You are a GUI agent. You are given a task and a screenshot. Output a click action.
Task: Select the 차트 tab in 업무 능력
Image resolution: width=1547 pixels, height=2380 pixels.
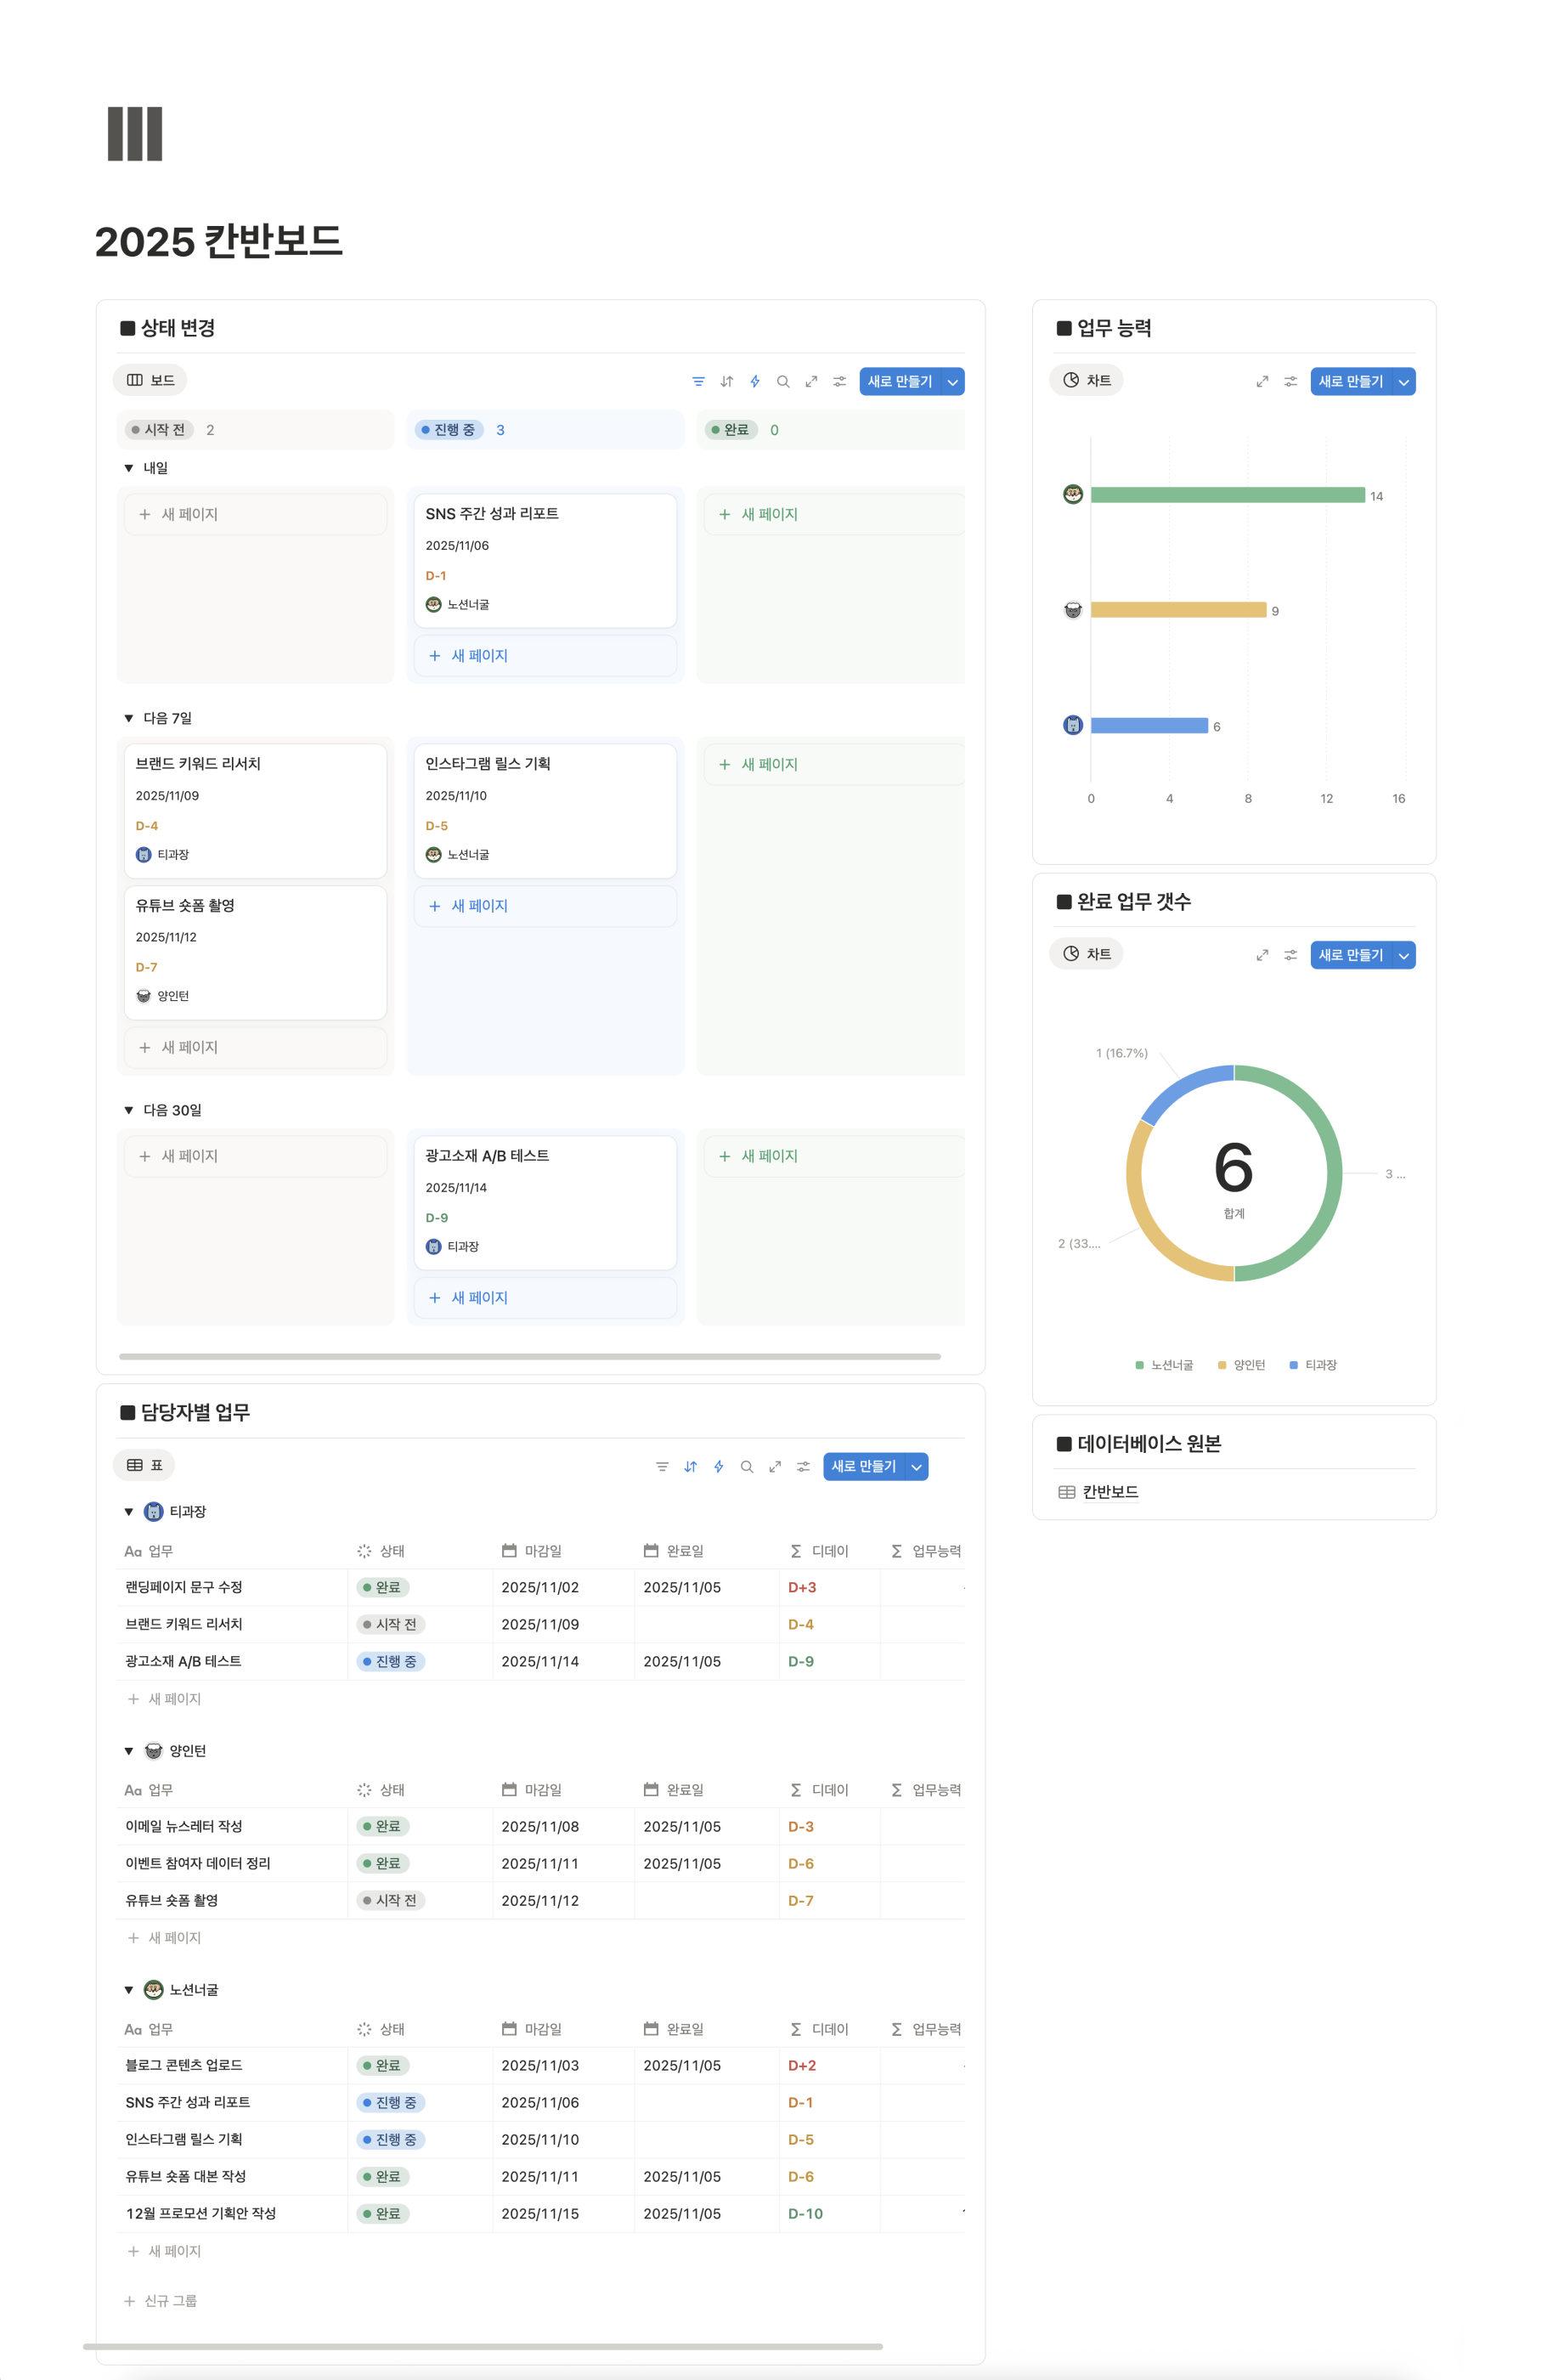(x=1086, y=380)
